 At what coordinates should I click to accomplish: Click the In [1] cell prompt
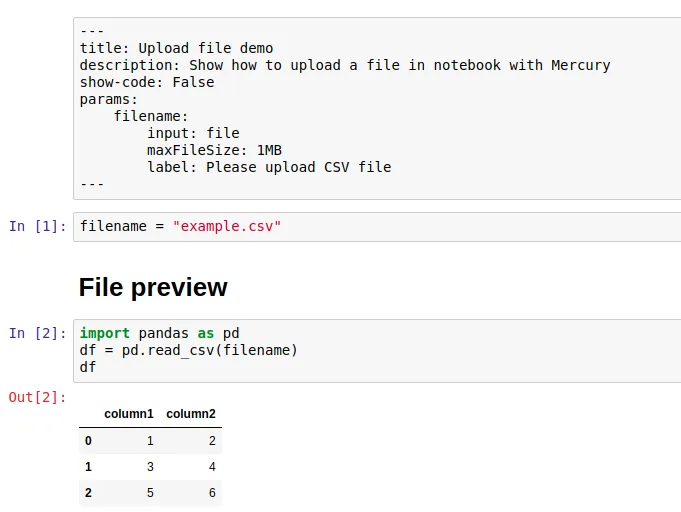tap(37, 226)
